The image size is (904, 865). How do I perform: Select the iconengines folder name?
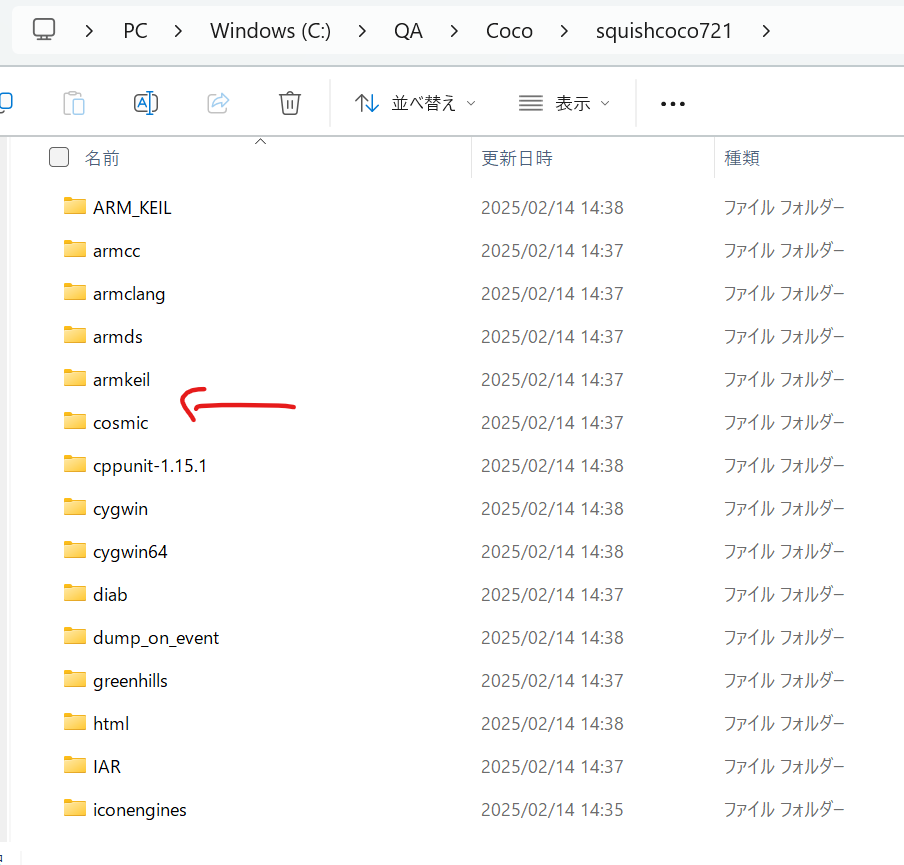[140, 810]
